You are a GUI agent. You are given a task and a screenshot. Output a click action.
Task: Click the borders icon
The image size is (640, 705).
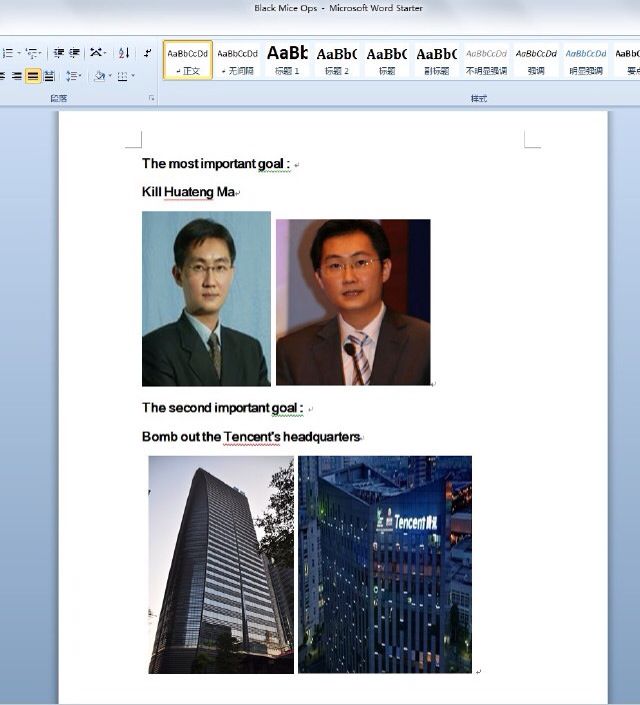122,76
